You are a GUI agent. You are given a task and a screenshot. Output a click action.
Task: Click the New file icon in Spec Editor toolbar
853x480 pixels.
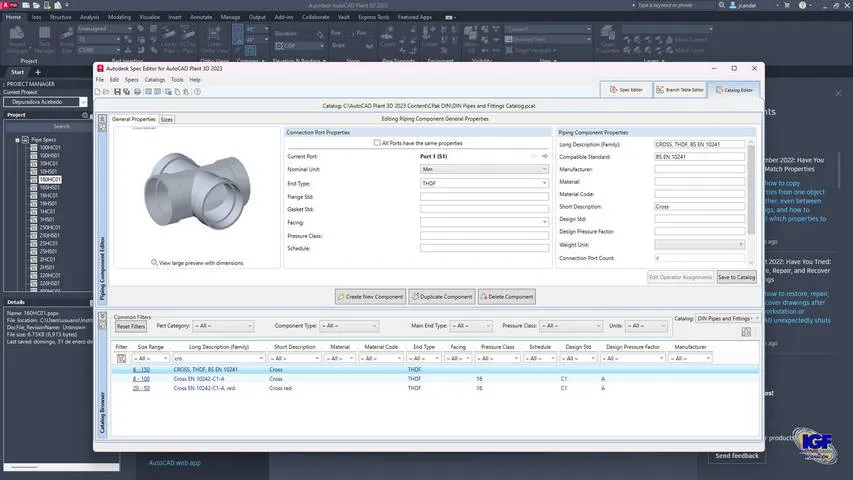[x=98, y=92]
